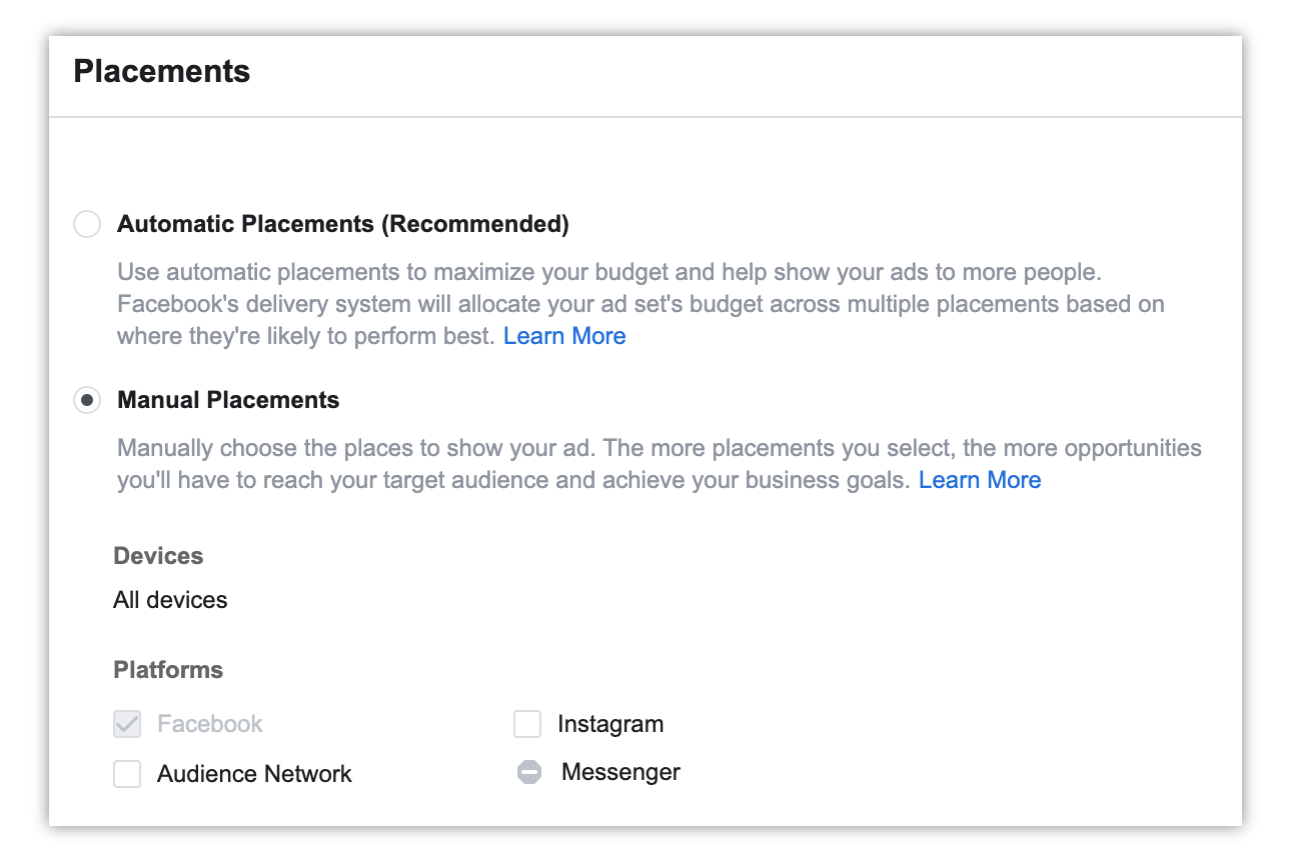Viewport: 1294px width, 866px height.
Task: Click the Instagram label text
Action: tap(611, 724)
